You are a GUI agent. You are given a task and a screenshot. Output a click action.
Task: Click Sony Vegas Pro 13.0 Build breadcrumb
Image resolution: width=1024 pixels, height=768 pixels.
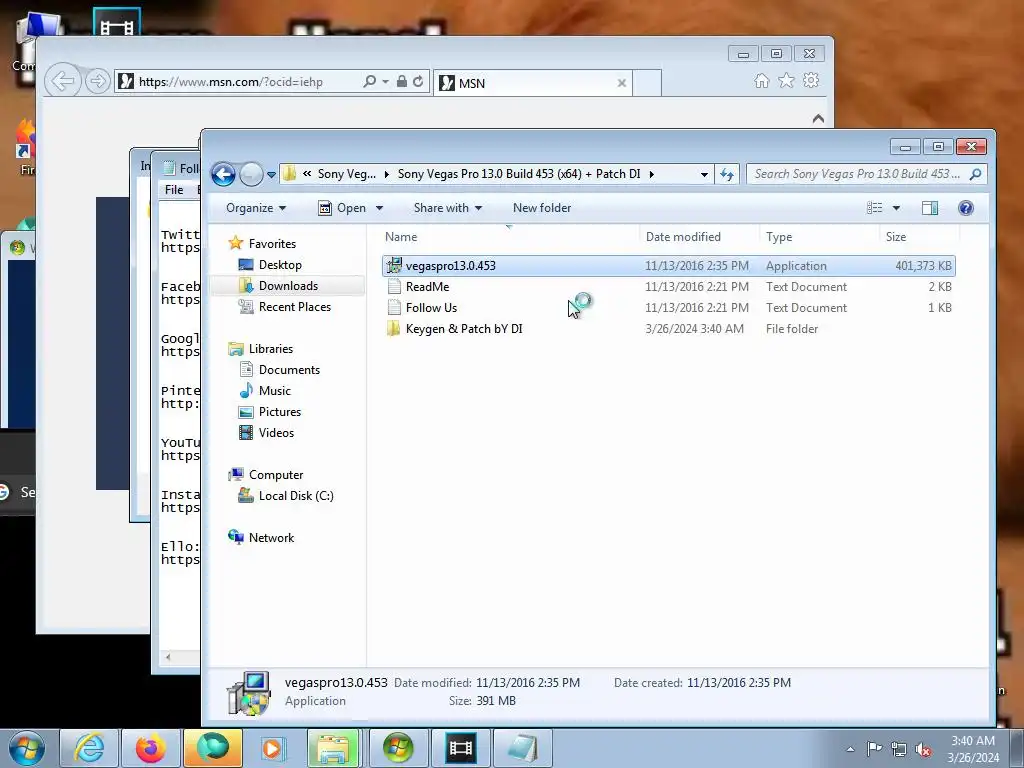[519, 174]
